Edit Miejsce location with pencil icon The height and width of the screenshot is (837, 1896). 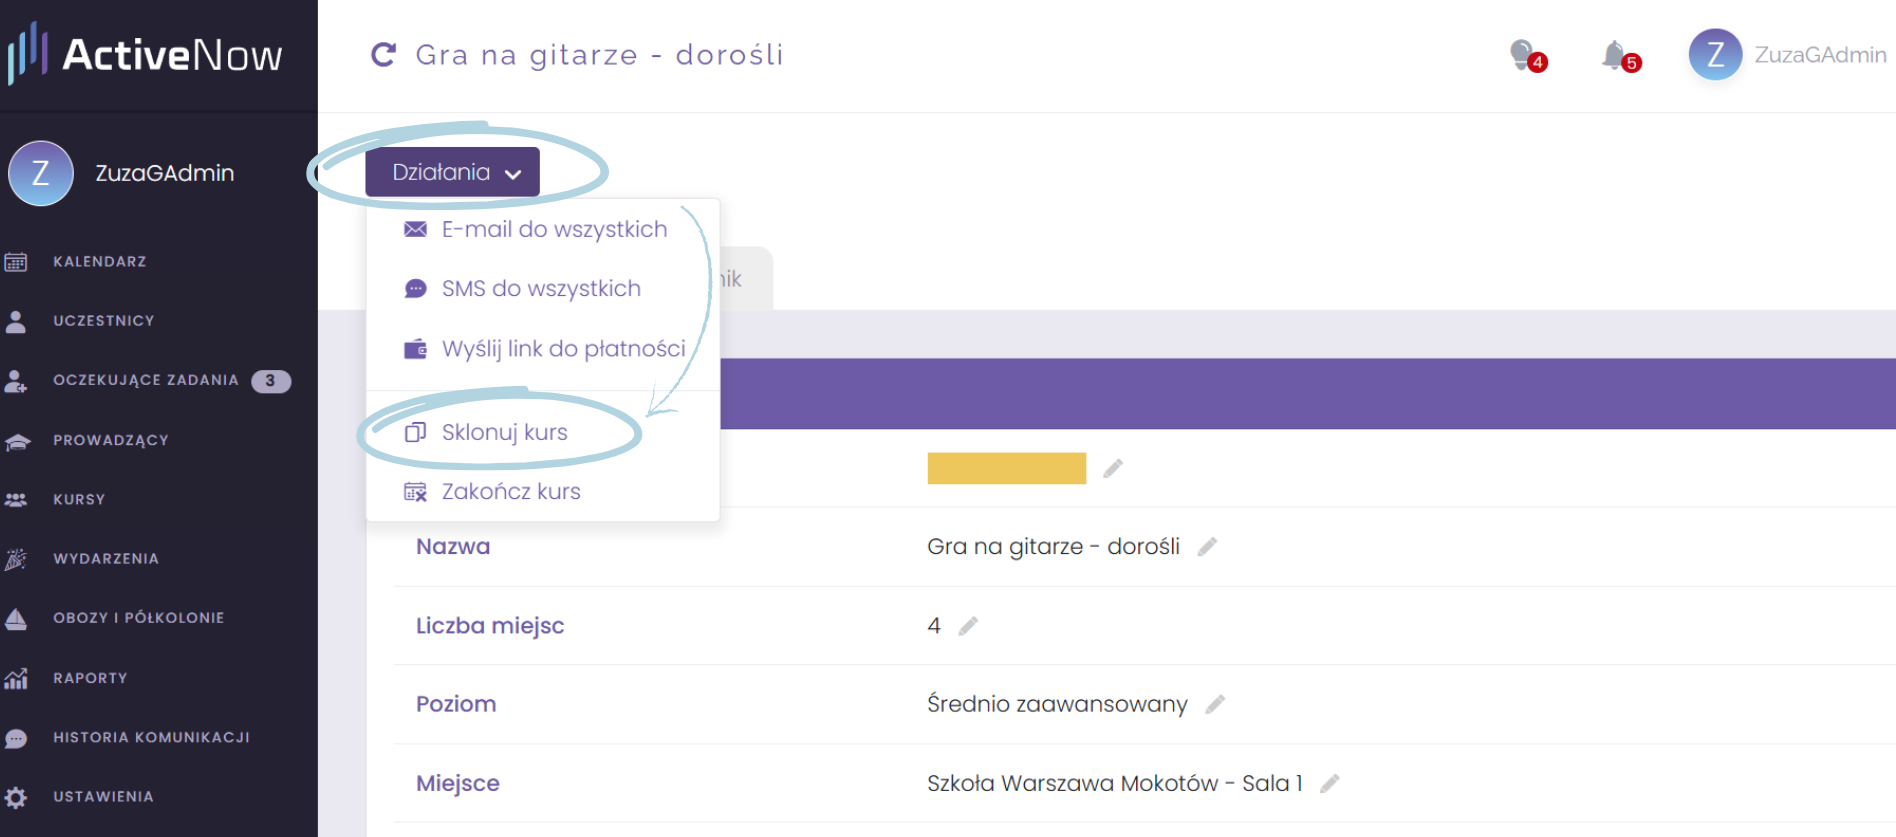pos(1329,784)
